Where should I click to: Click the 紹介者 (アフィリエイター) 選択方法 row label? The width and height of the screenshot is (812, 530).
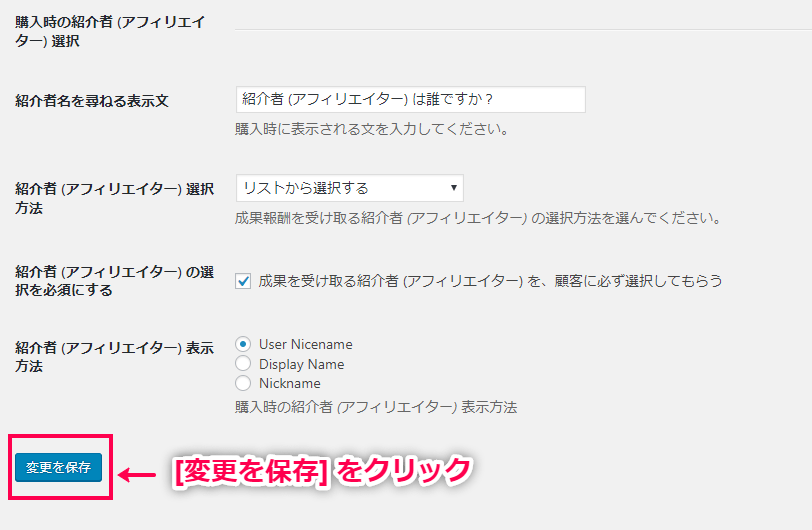coord(114,198)
